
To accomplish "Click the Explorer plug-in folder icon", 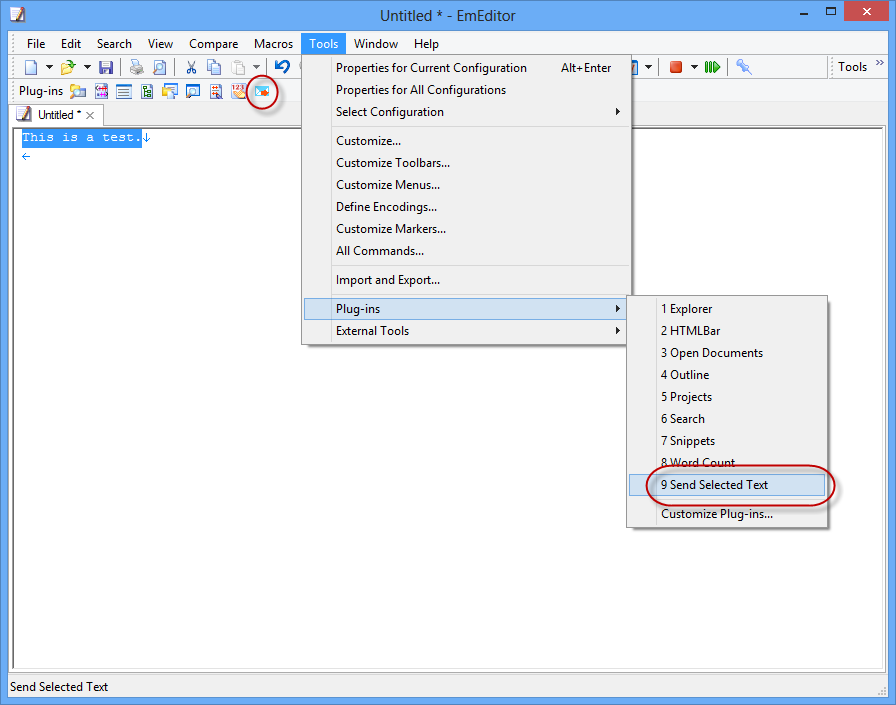I will pyautogui.click(x=78, y=91).
